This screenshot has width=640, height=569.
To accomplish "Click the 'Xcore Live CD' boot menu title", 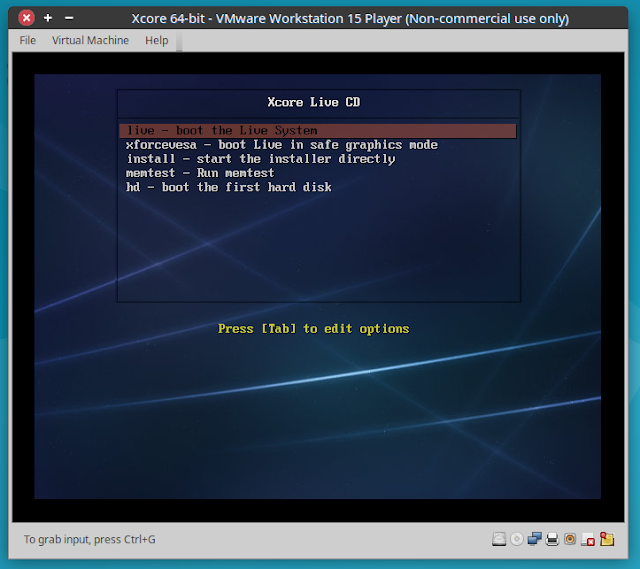I will click(314, 102).
